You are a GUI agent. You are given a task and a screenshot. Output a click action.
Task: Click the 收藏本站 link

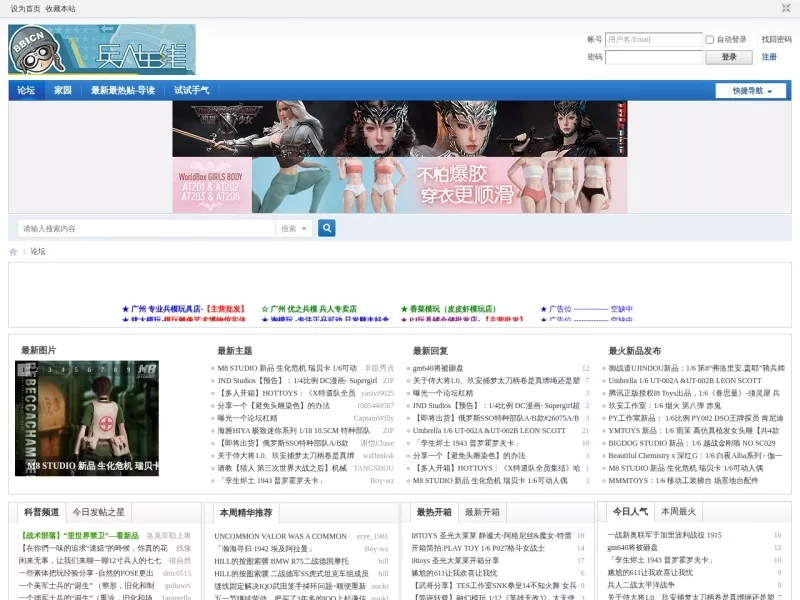coord(60,9)
